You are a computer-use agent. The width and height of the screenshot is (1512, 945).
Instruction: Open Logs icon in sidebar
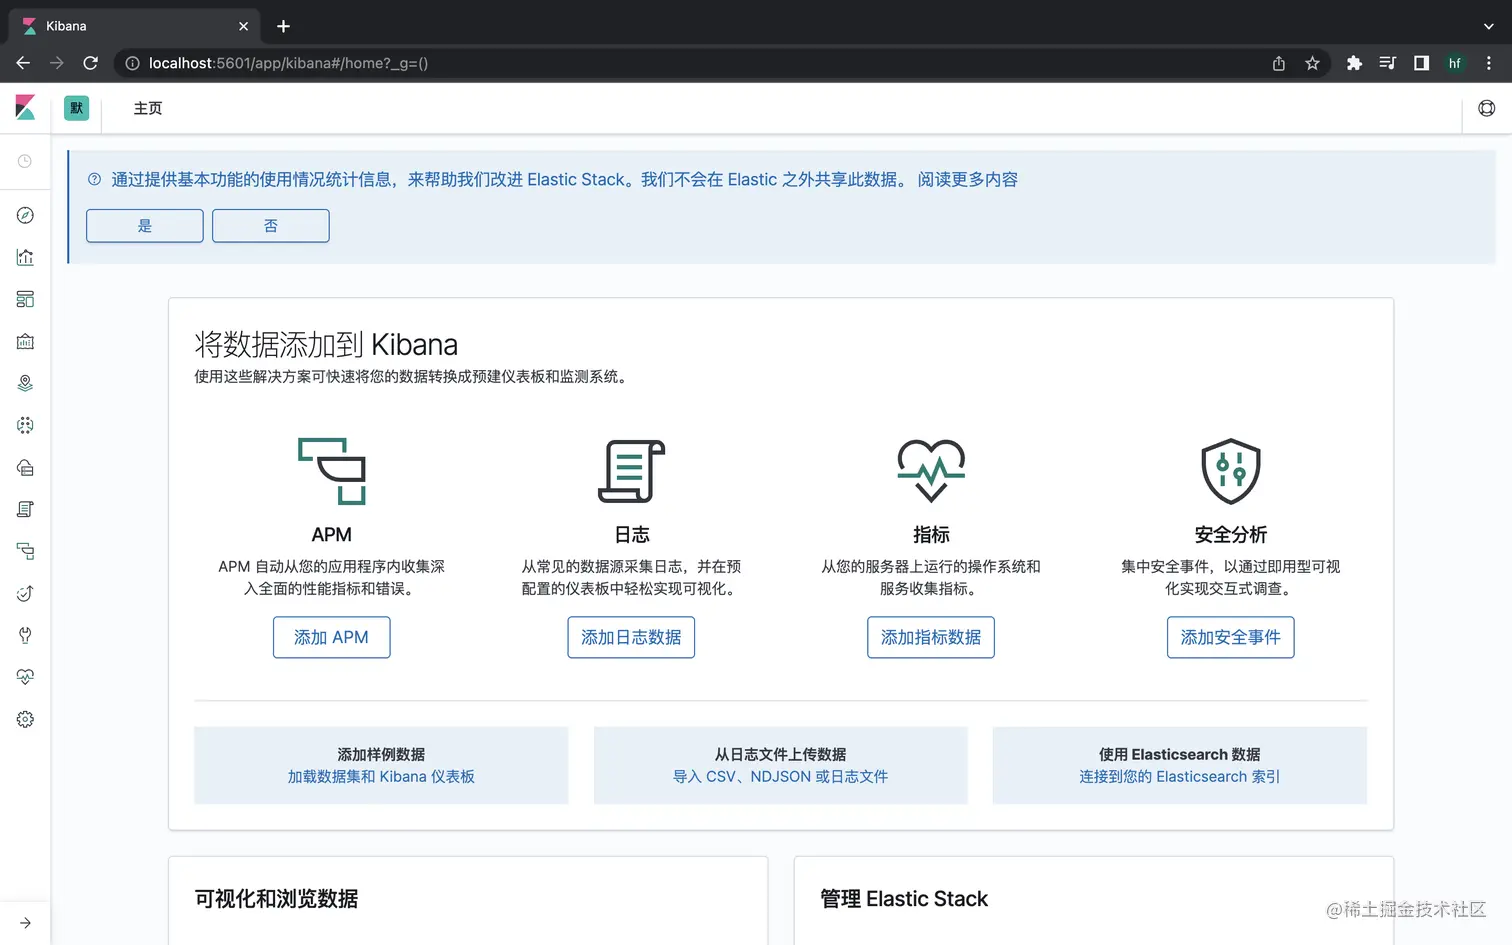[x=25, y=510]
